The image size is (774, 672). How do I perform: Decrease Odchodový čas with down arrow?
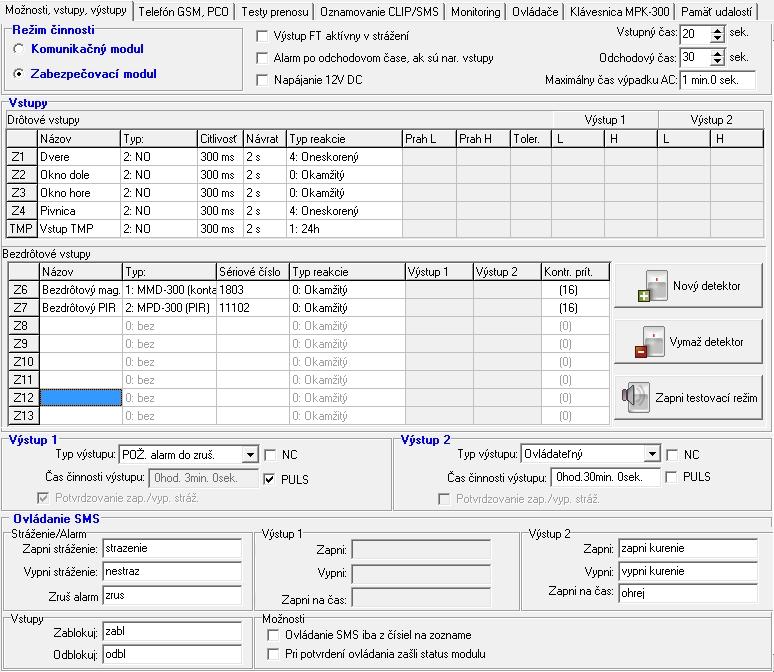tap(718, 62)
